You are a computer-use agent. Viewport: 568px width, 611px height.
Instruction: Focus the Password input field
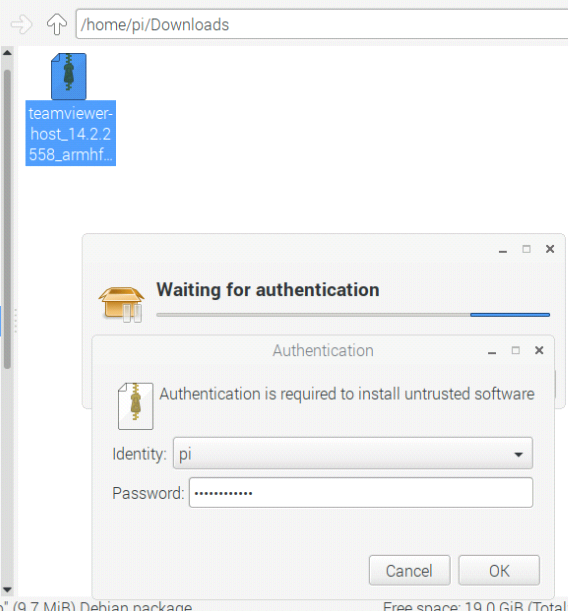(x=361, y=493)
